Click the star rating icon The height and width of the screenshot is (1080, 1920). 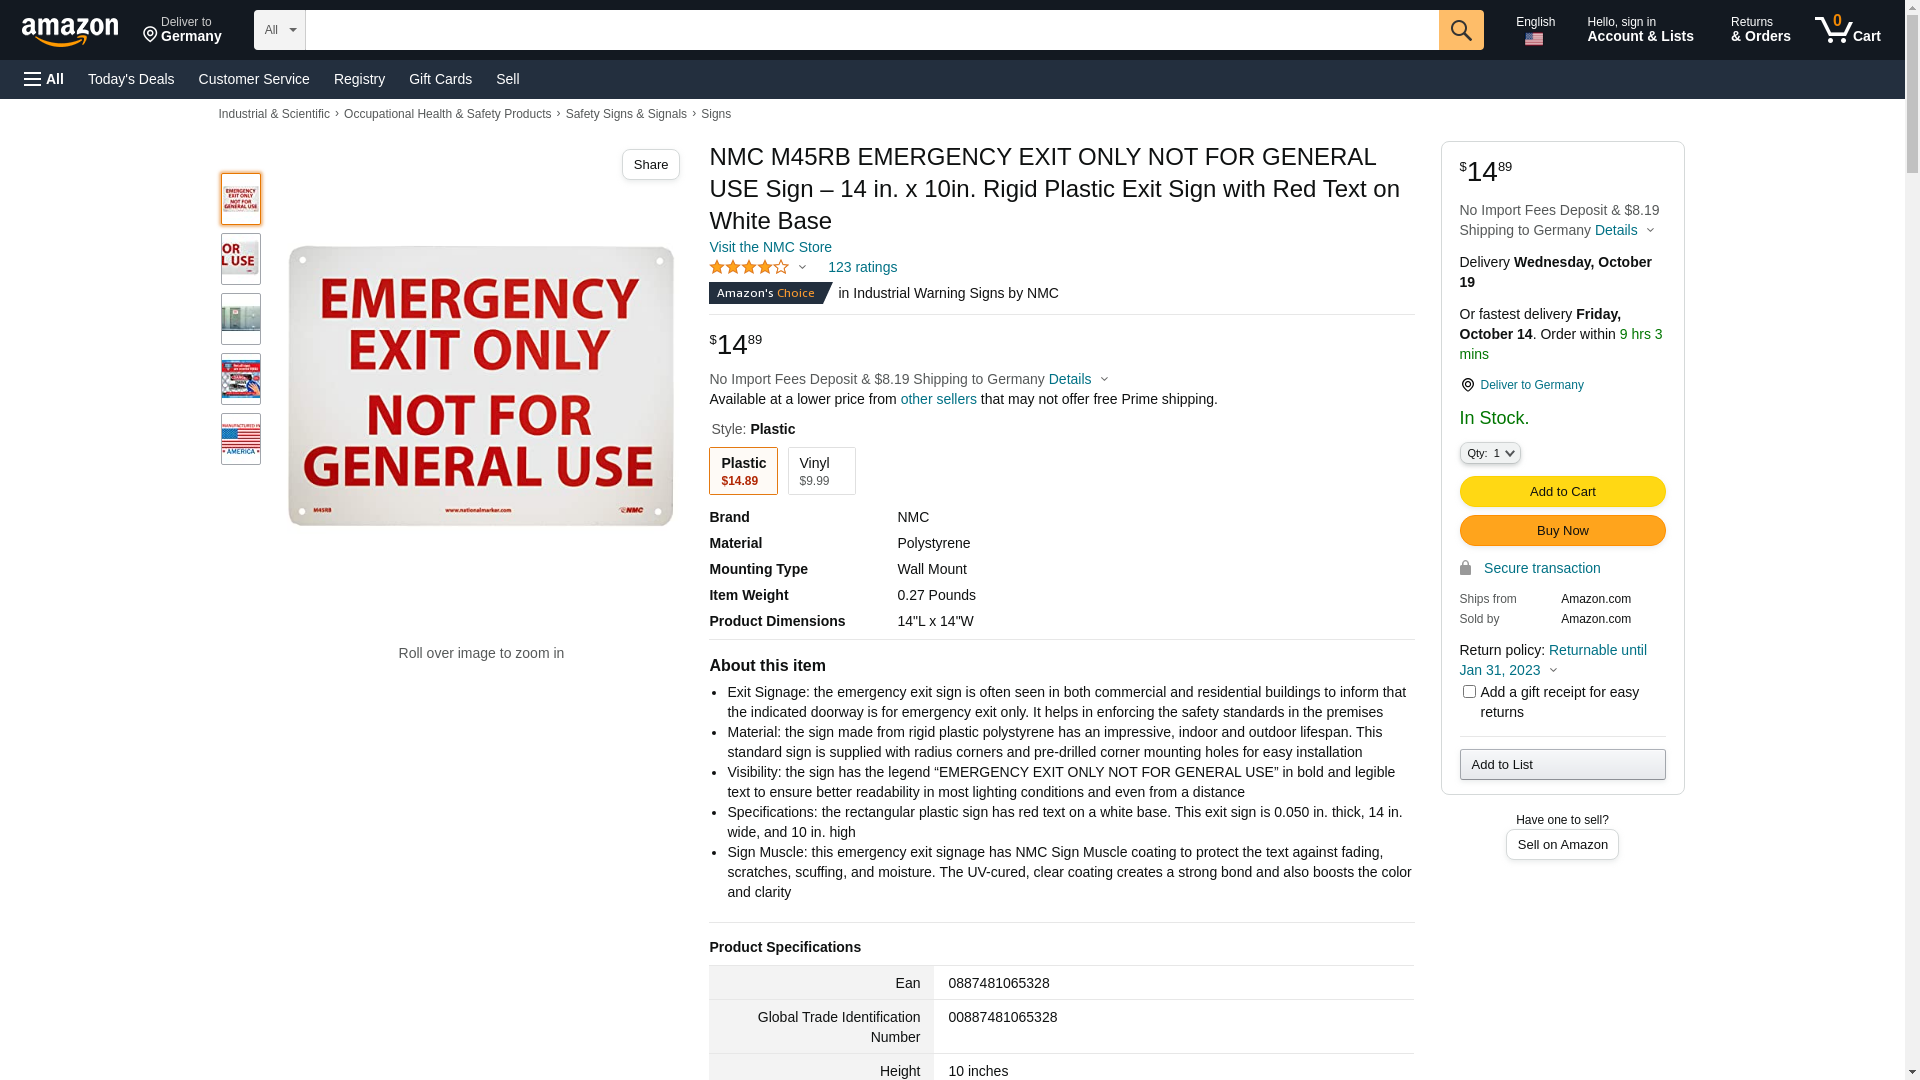tap(749, 267)
